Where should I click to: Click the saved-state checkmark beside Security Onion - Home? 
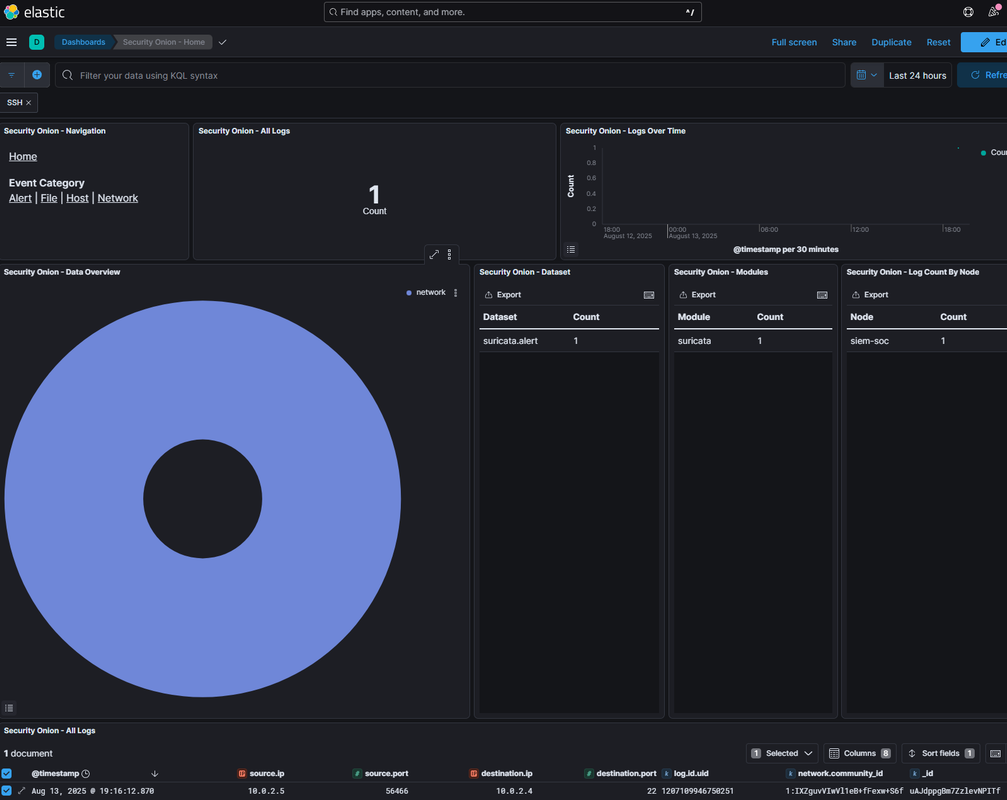222,42
